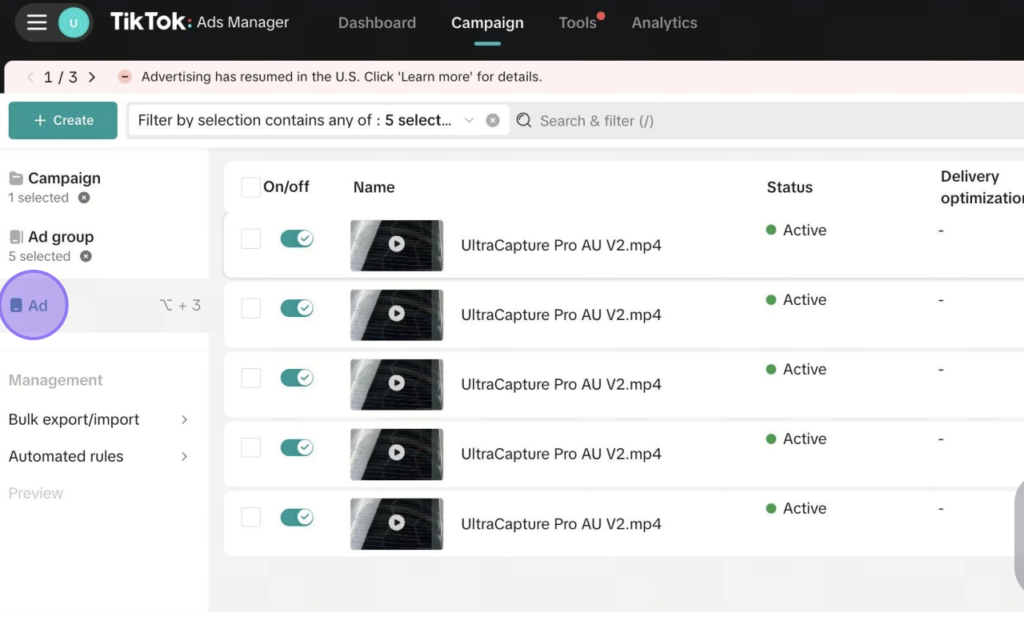Go to previous notification arrow

(x=30, y=77)
